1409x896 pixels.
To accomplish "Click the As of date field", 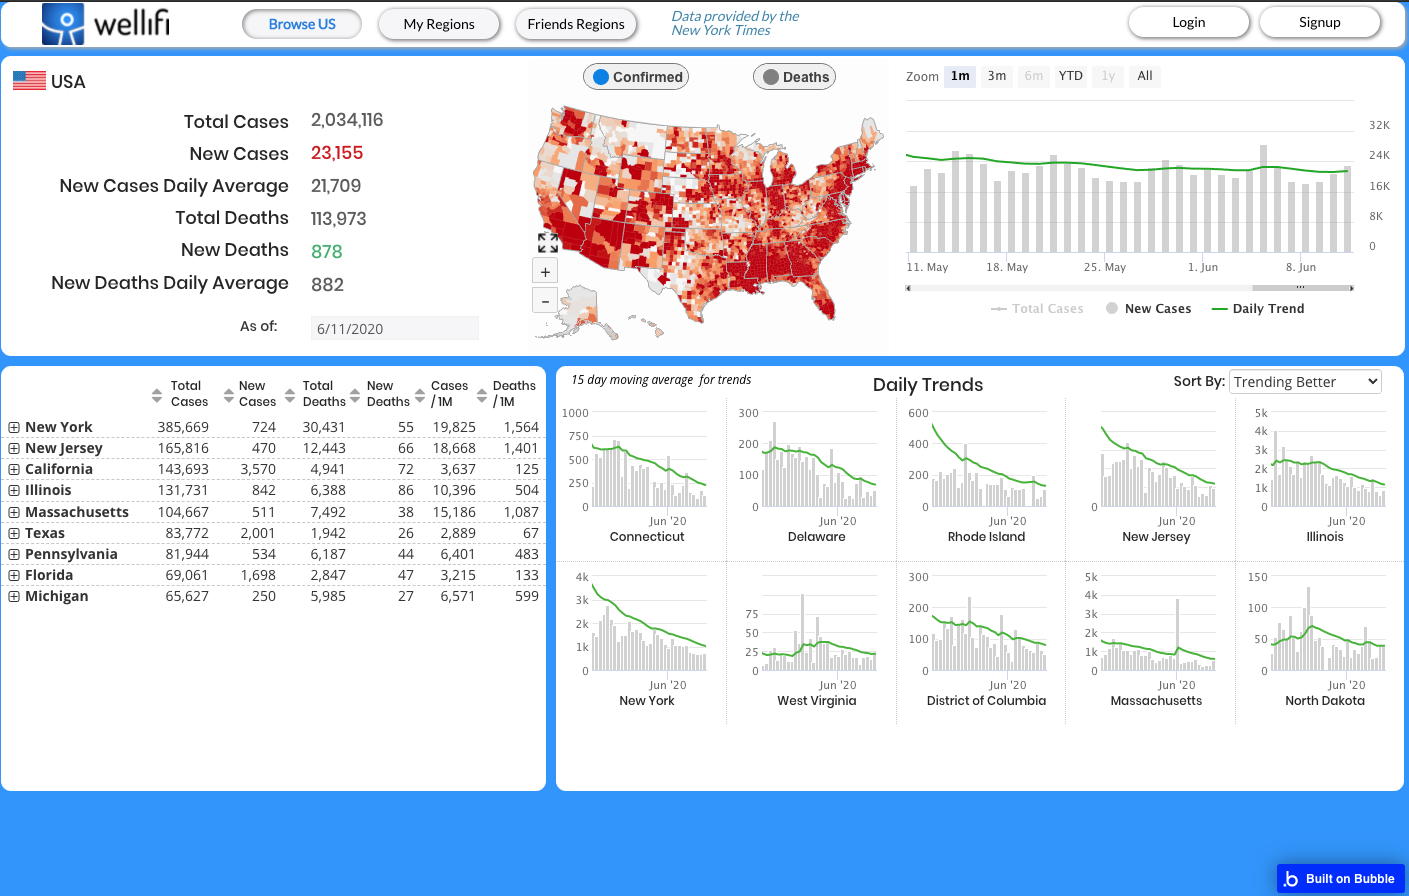I will 394,328.
